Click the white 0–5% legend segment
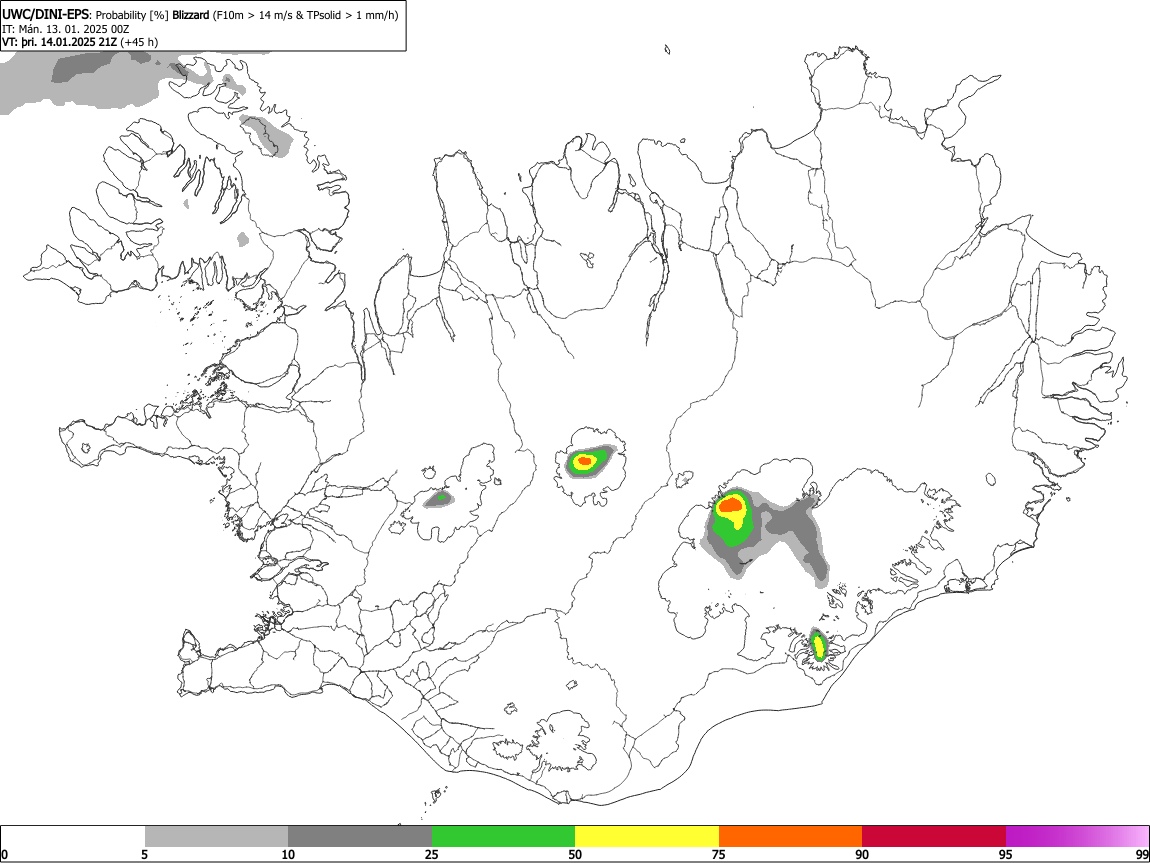This screenshot has width=1150, height=863. point(73,837)
